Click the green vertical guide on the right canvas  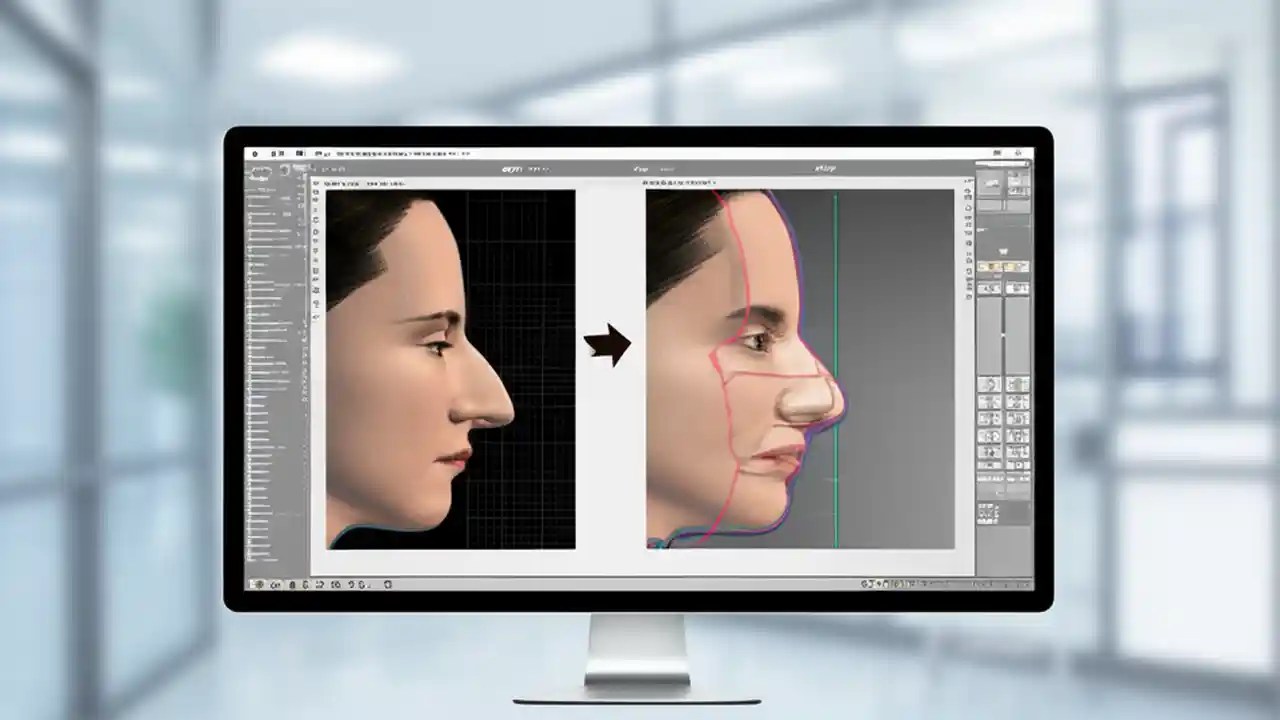pos(835,370)
